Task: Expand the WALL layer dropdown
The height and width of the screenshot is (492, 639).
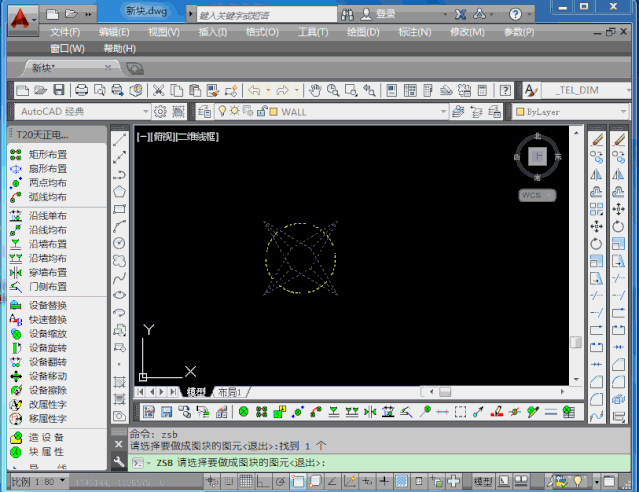Action: [x=443, y=111]
